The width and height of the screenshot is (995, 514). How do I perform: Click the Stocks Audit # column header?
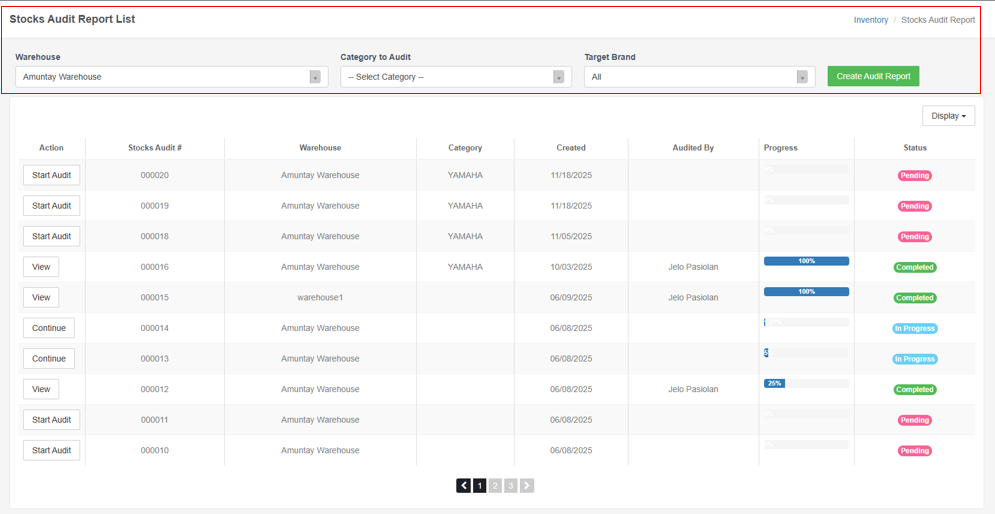(155, 148)
